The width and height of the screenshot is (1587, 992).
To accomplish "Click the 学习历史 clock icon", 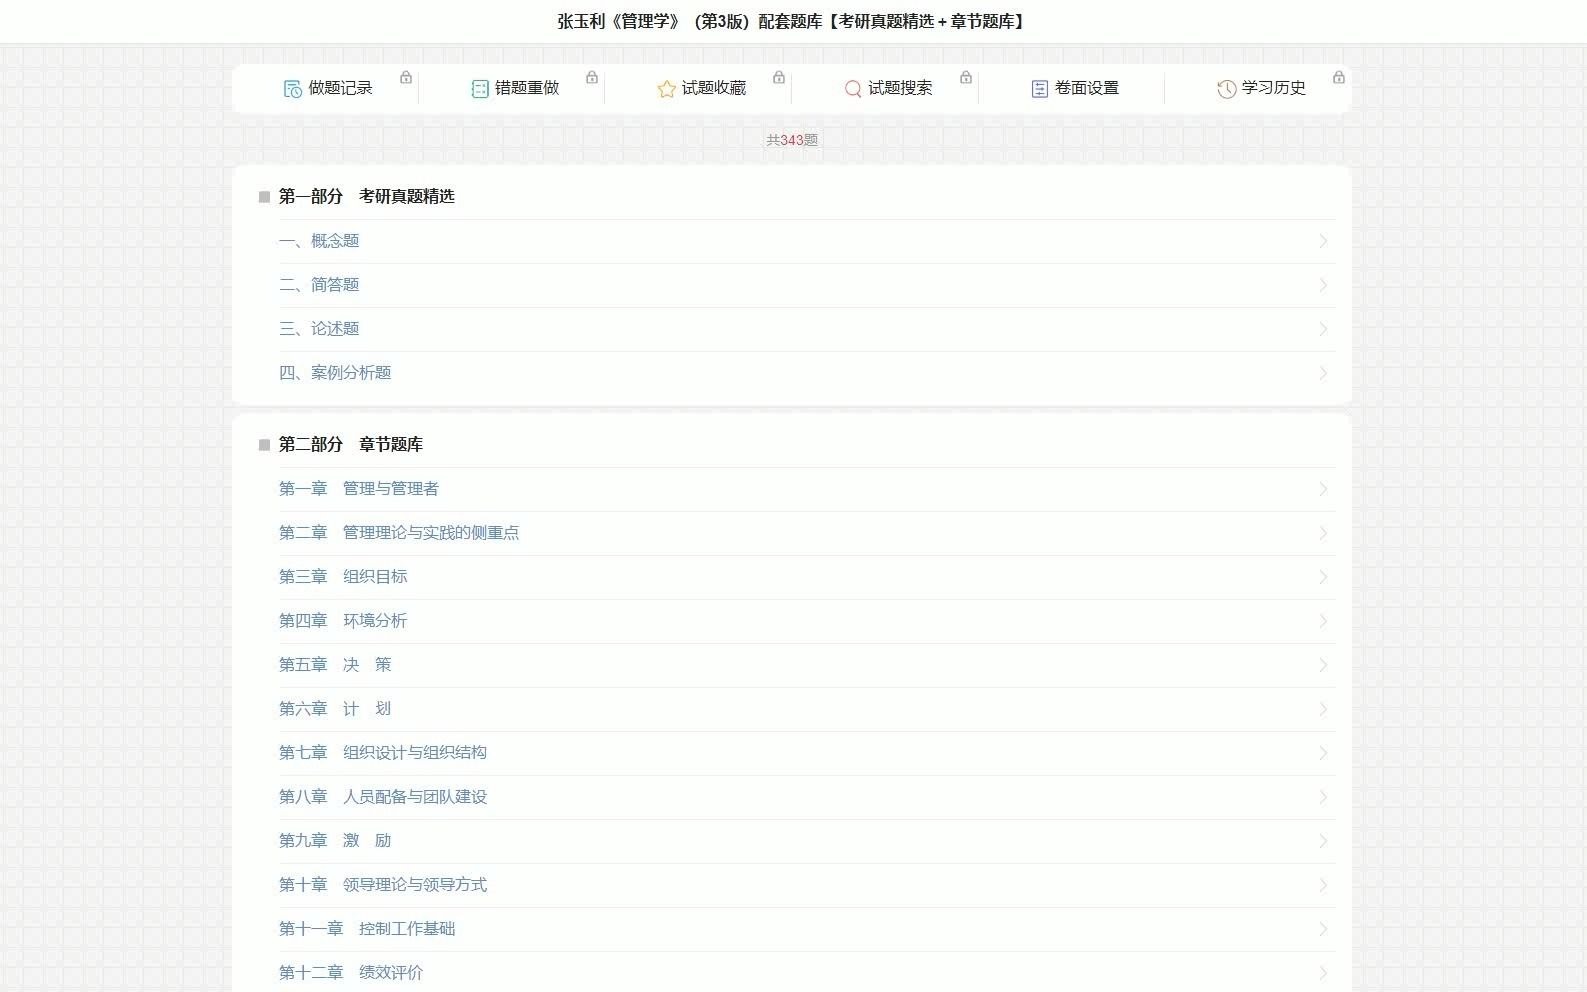I will click(1226, 89).
